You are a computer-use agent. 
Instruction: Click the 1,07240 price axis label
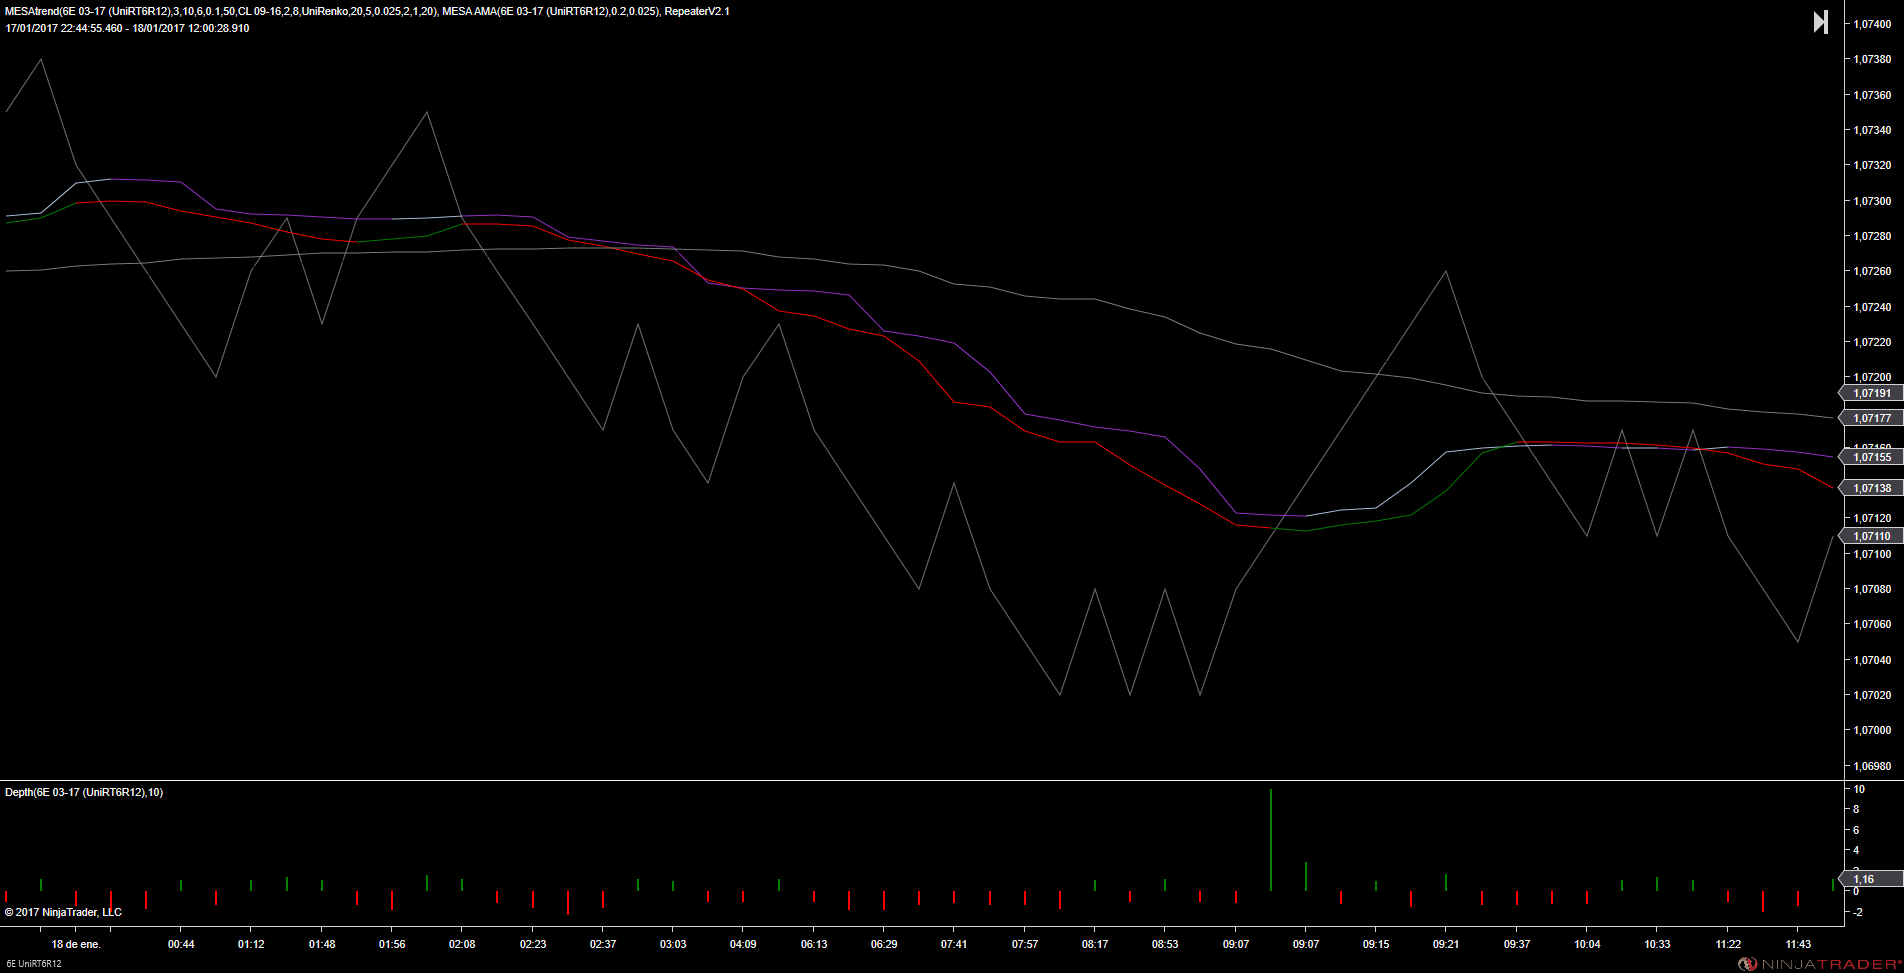1872,307
